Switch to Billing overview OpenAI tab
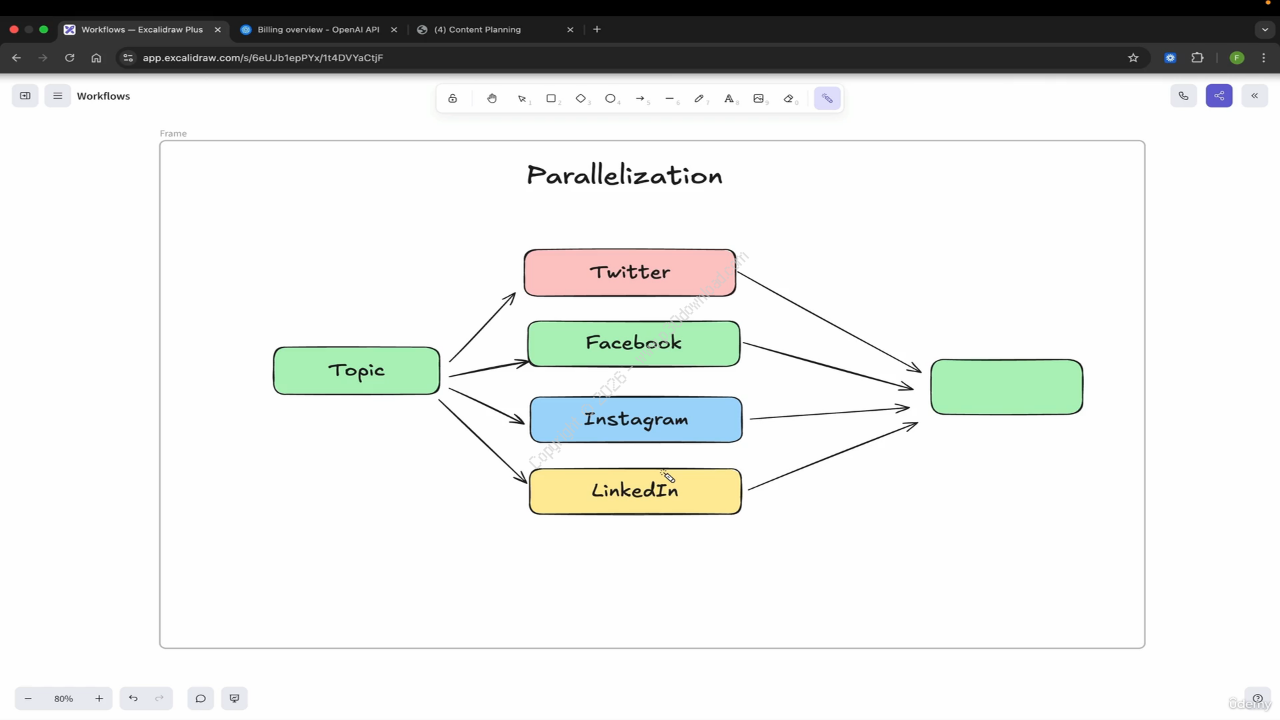Screen dimensions: 1280x720 (x=317, y=30)
